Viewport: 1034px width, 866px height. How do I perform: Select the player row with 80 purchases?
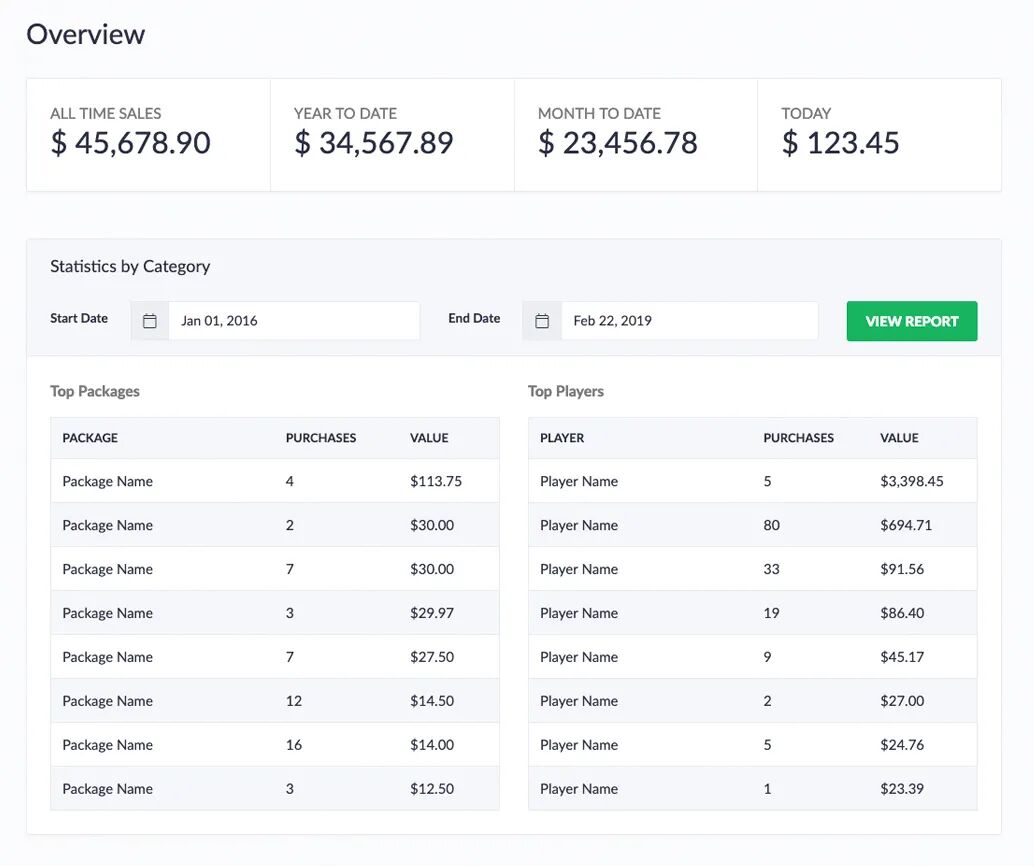tap(752, 525)
